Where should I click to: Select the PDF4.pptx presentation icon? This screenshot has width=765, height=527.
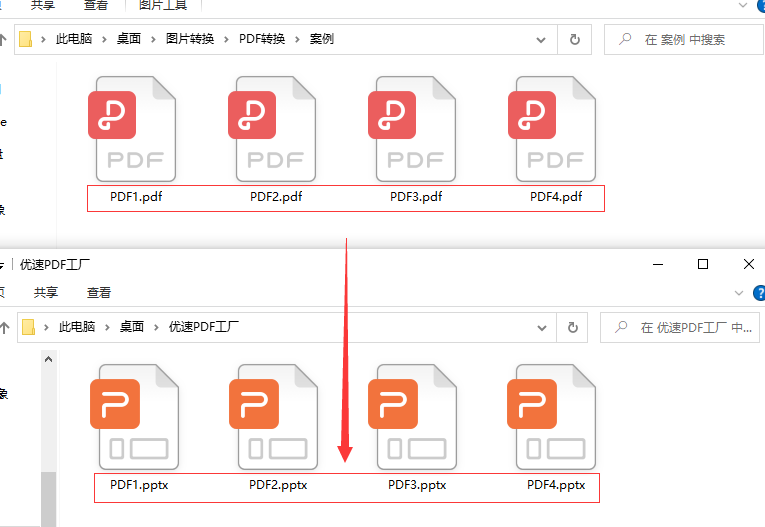[551, 417]
